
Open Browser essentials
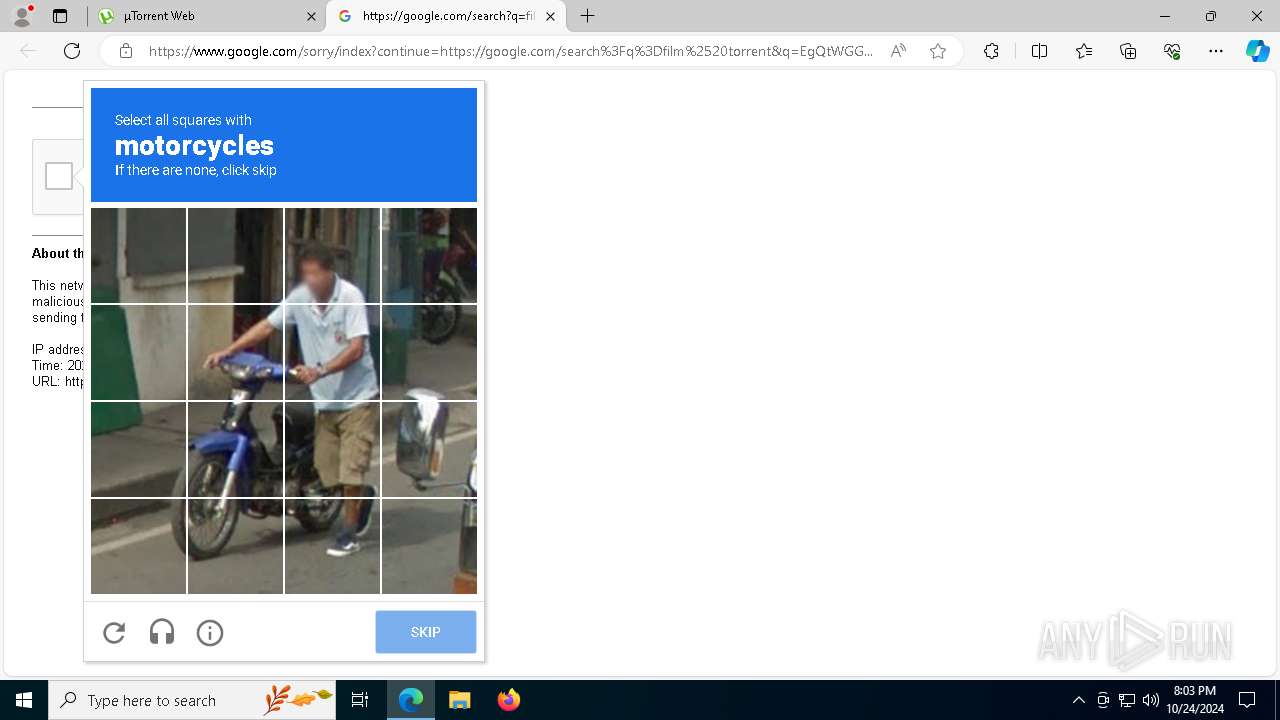(x=1172, y=51)
